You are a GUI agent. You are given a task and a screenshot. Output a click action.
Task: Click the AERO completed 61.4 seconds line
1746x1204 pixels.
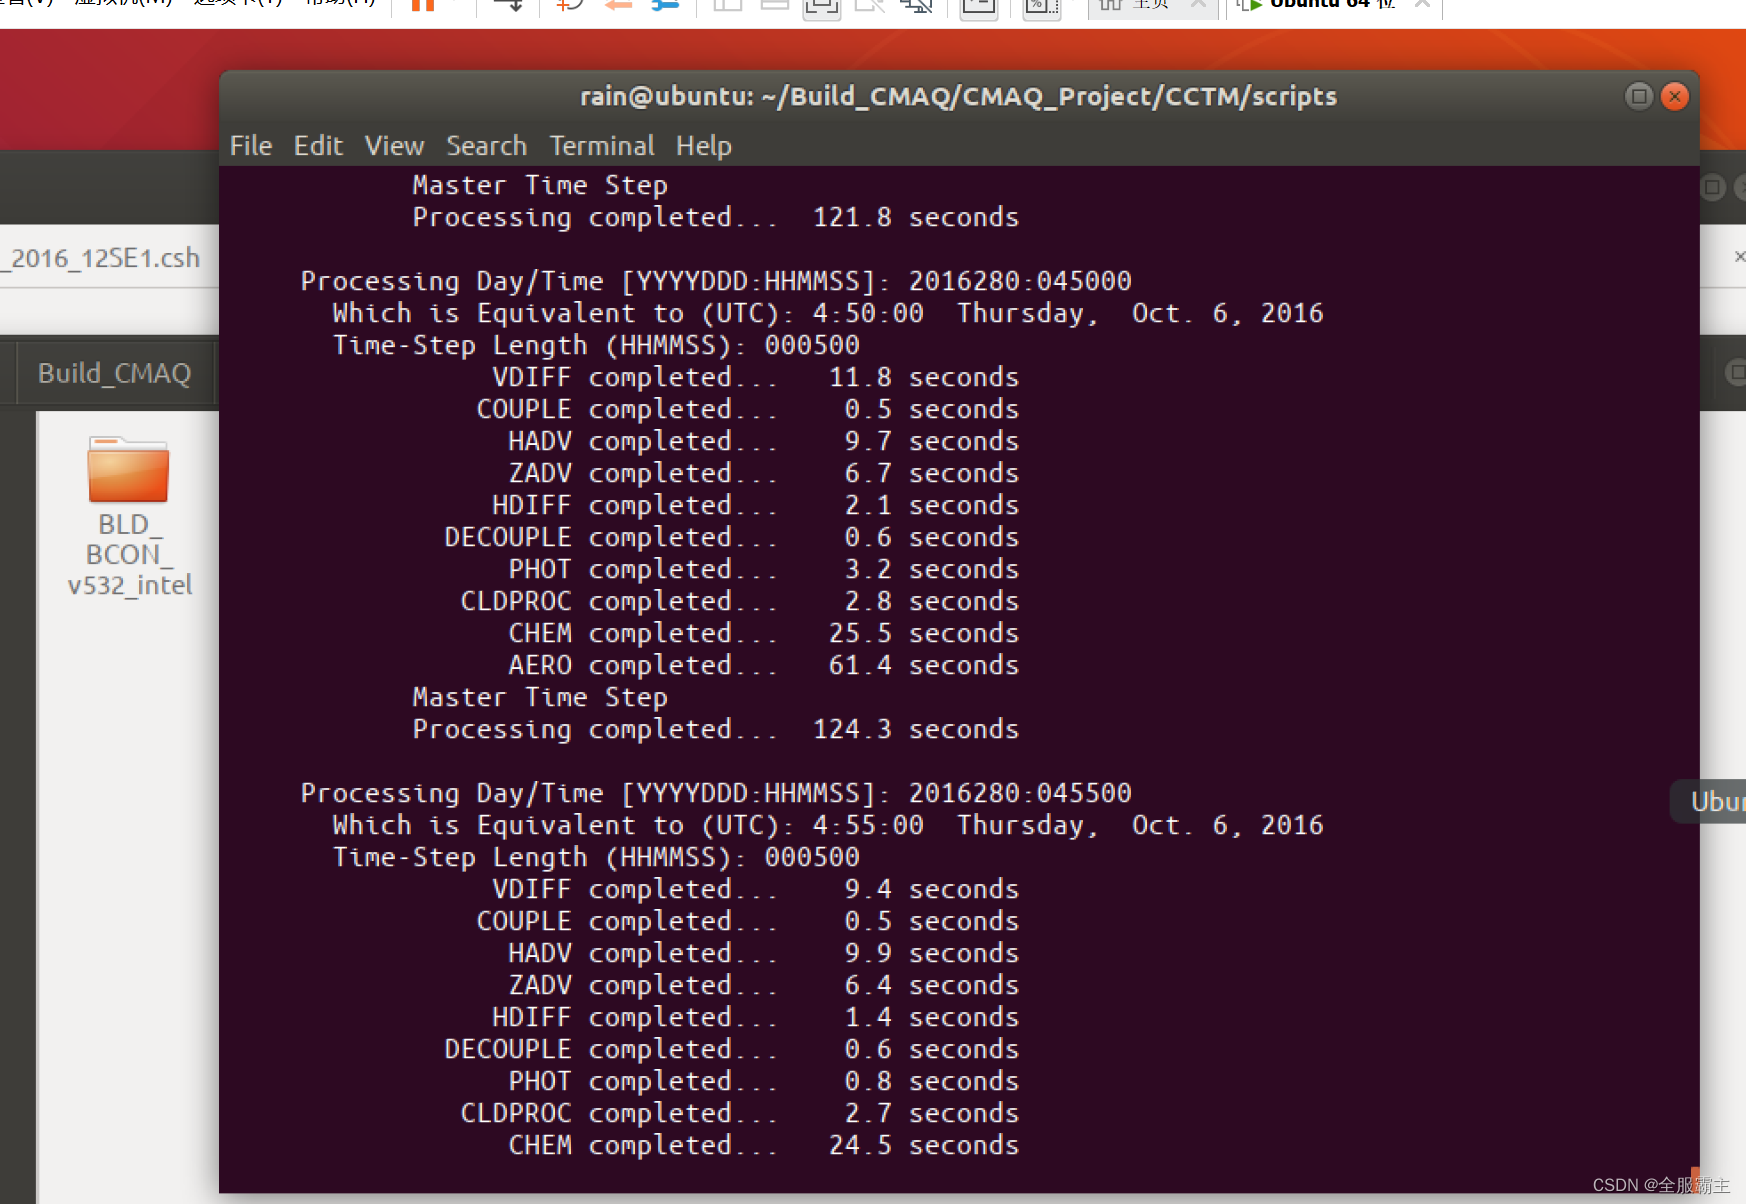(764, 665)
